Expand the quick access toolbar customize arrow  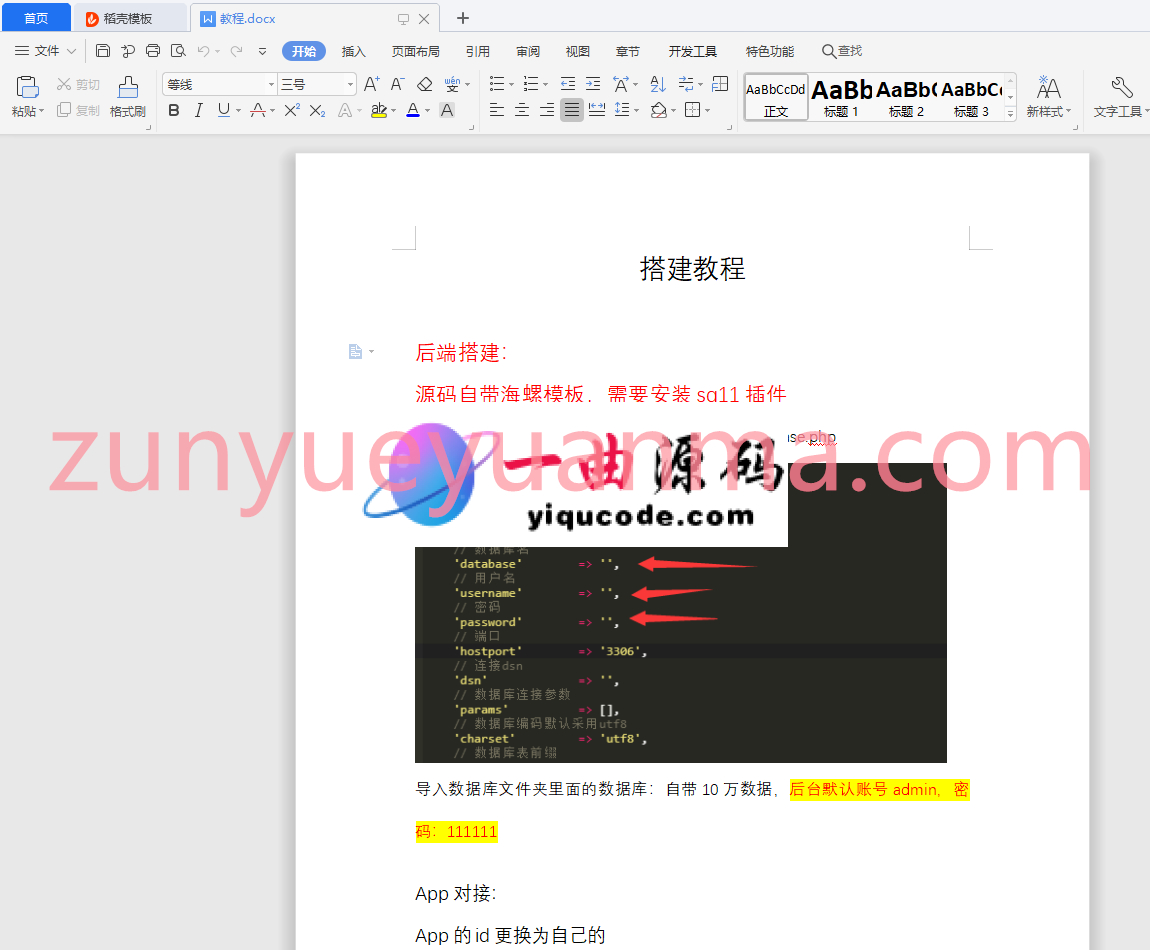pyautogui.click(x=262, y=51)
